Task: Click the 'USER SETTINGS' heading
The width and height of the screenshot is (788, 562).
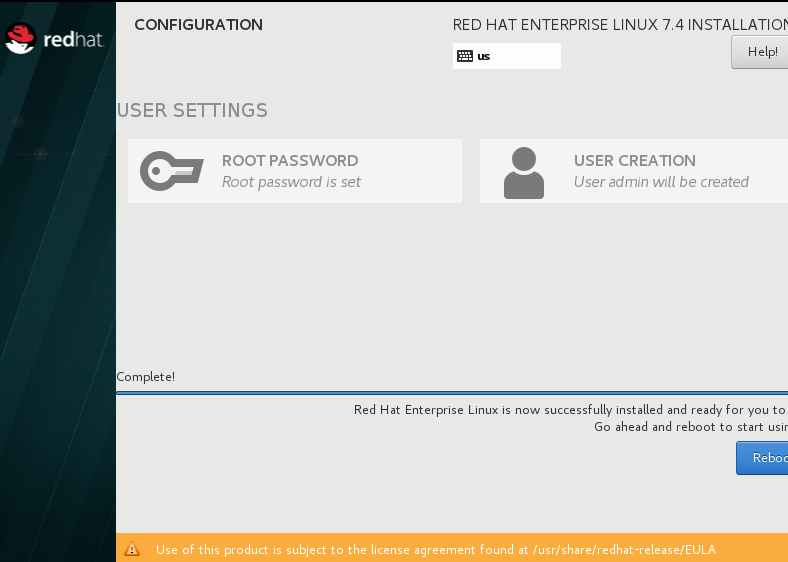Action: [192, 111]
